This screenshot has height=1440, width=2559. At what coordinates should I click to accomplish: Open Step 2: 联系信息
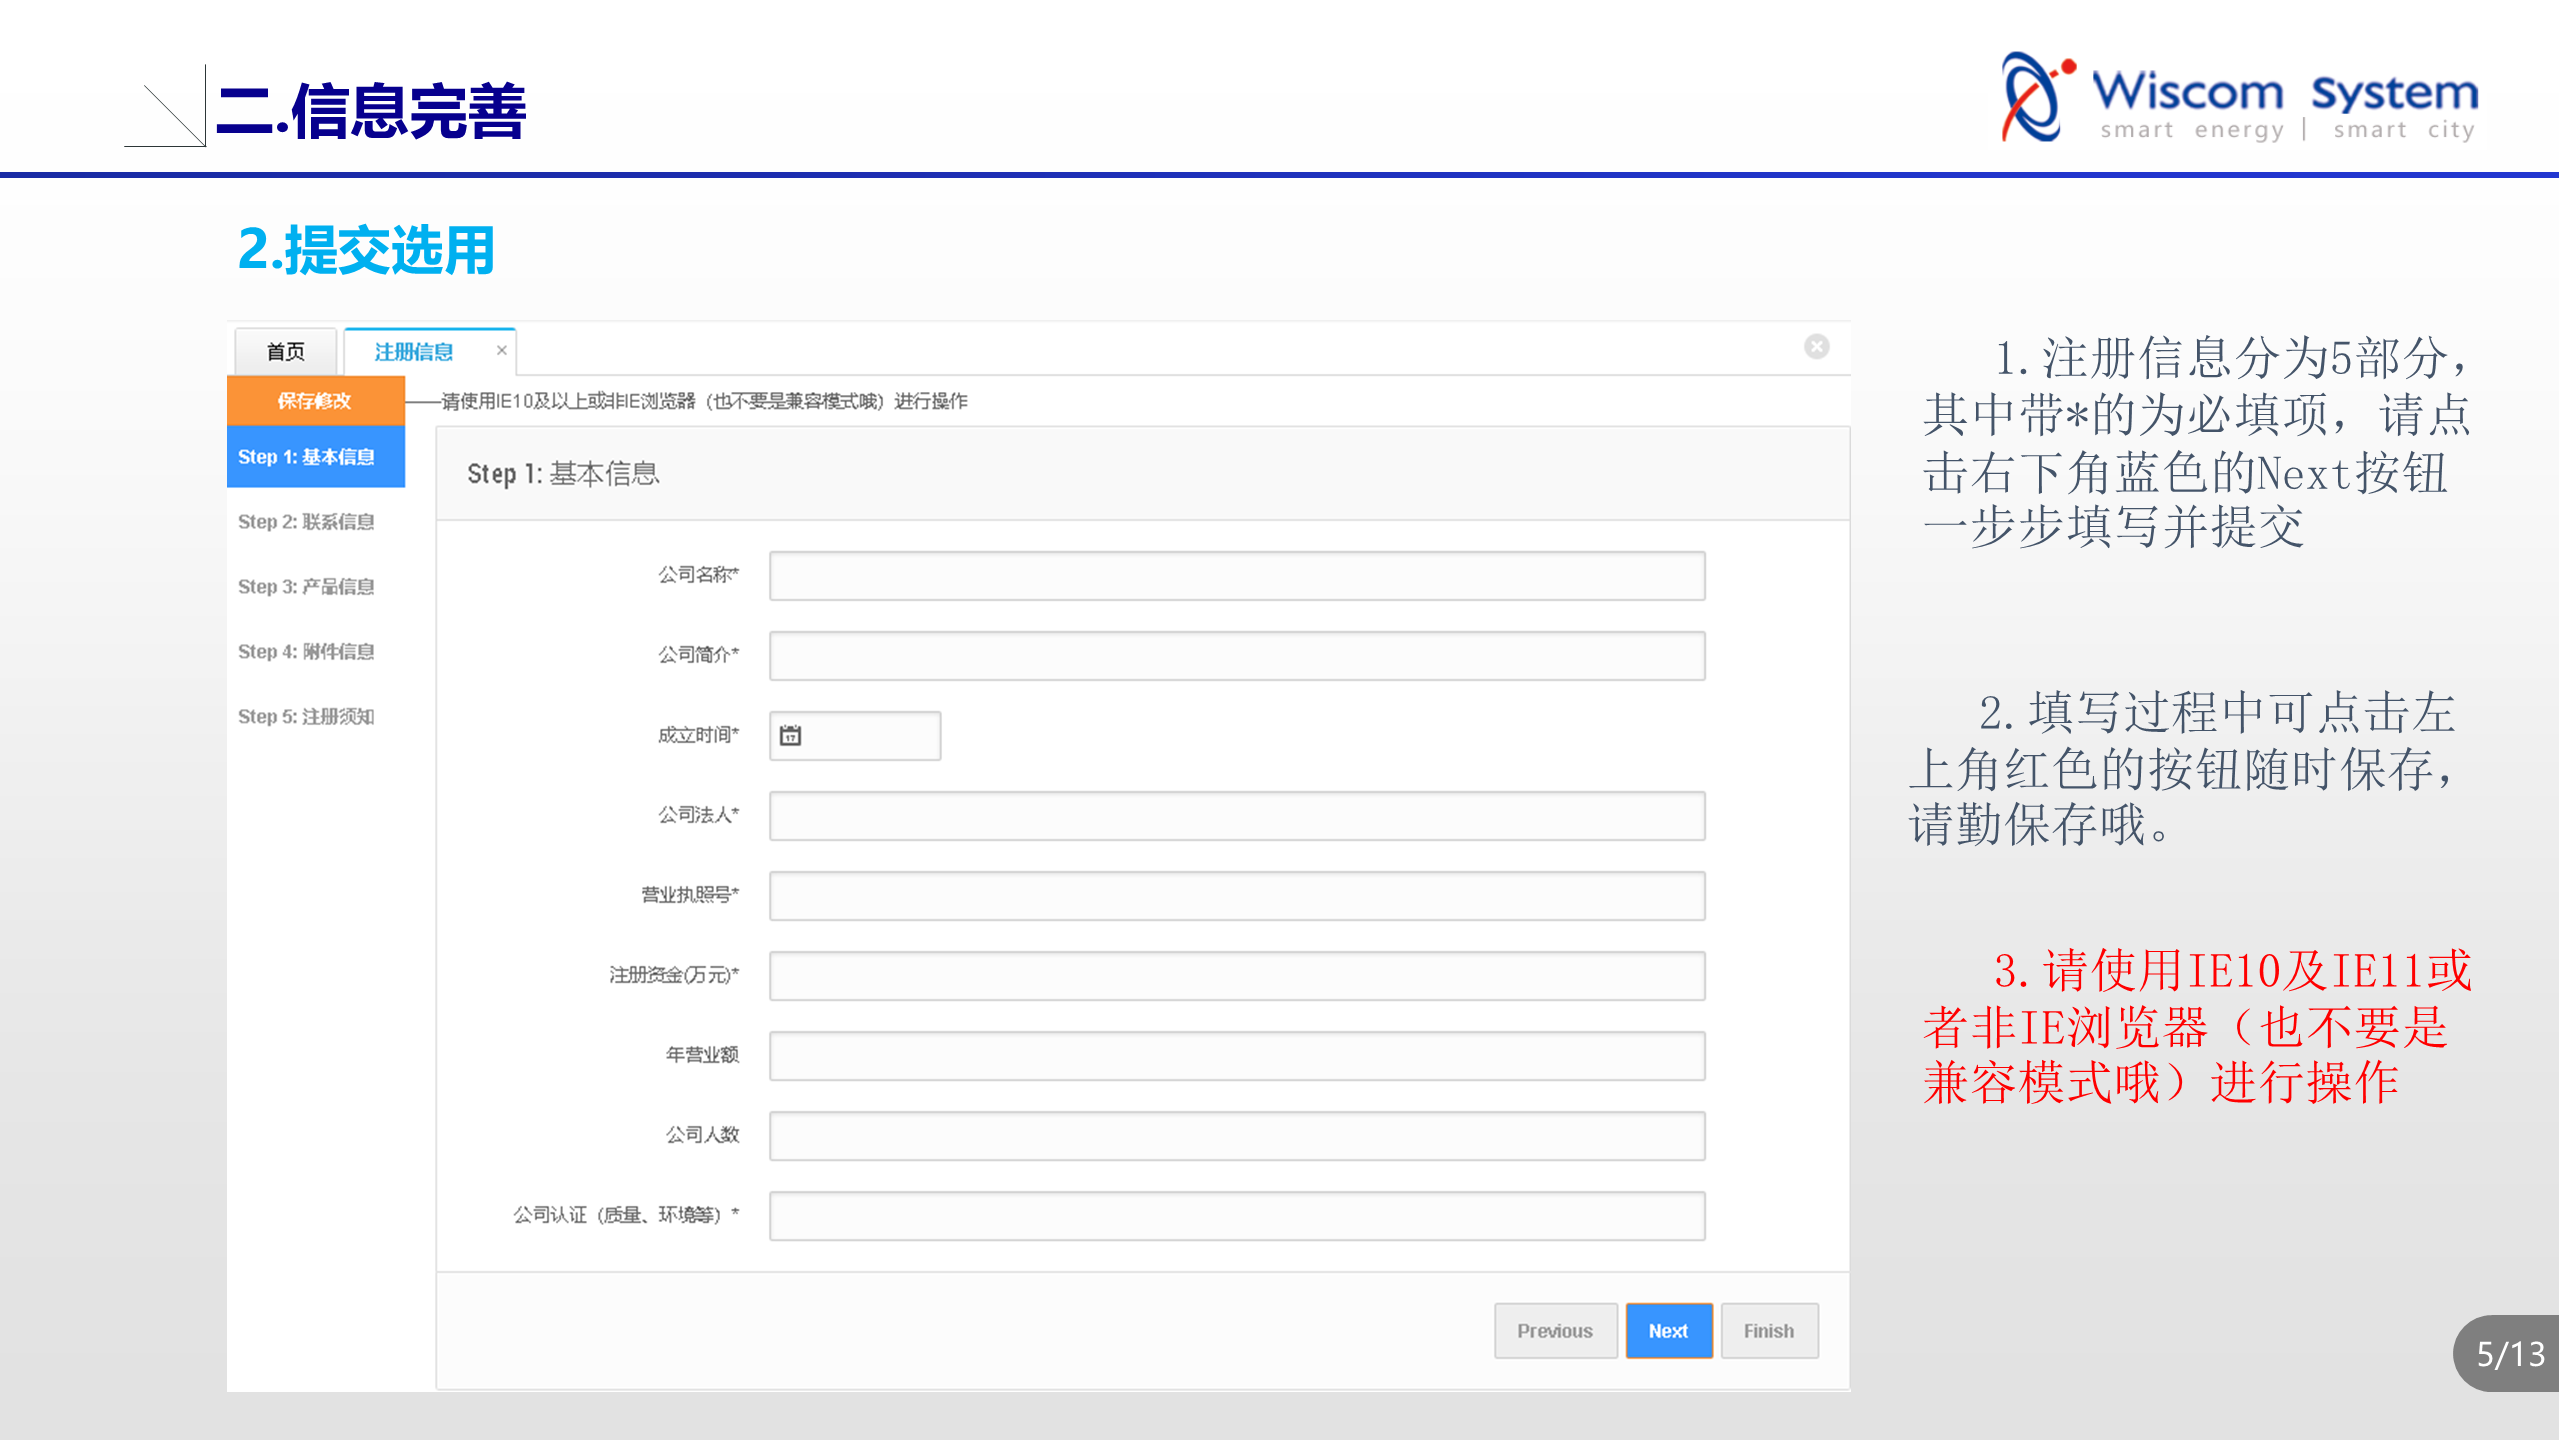coord(306,522)
